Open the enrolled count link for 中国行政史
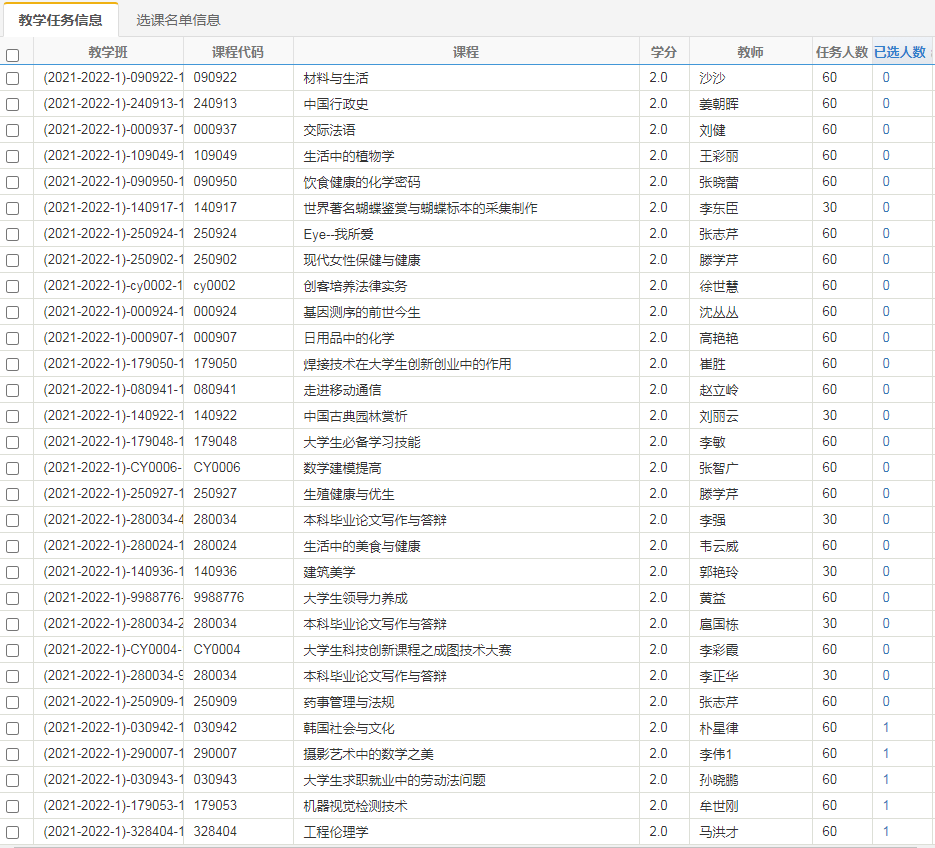The image size is (935, 848). coord(886,104)
